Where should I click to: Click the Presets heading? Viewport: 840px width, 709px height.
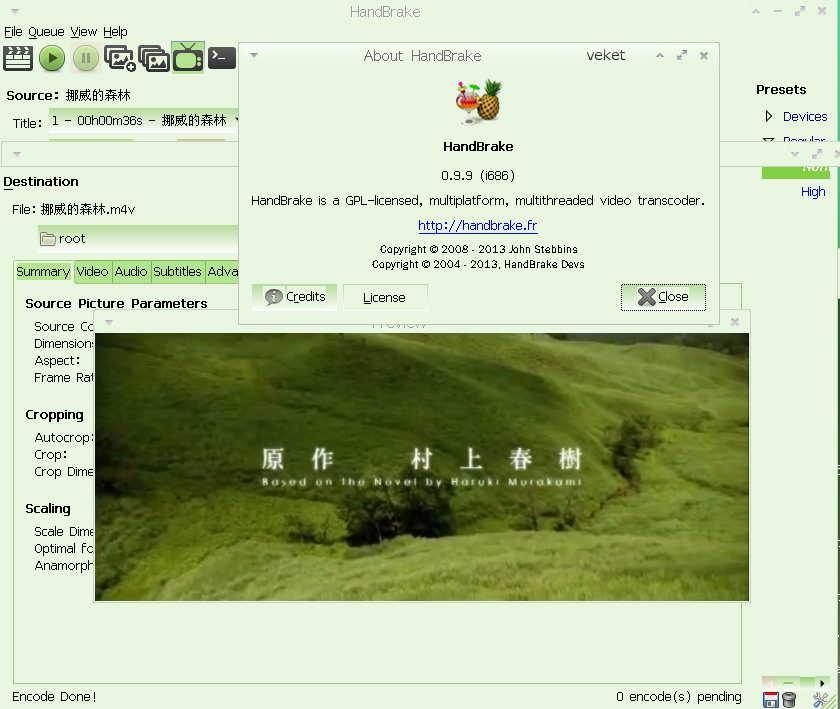pos(781,89)
